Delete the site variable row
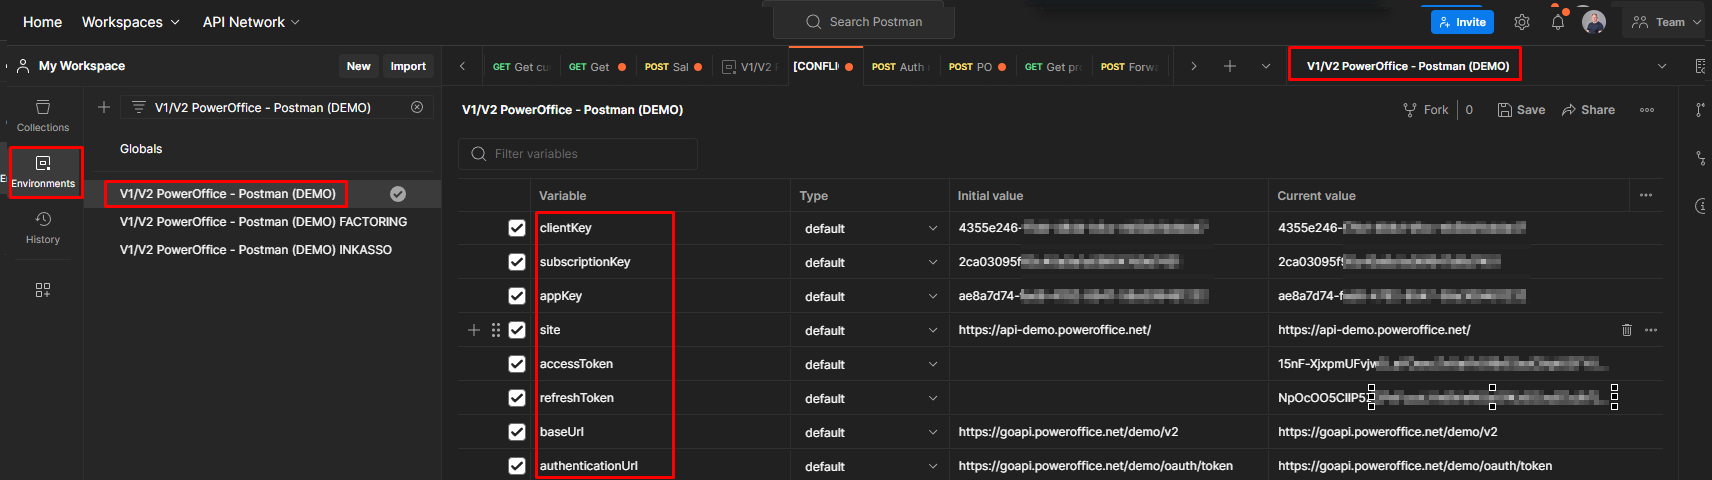 pyautogui.click(x=1626, y=330)
